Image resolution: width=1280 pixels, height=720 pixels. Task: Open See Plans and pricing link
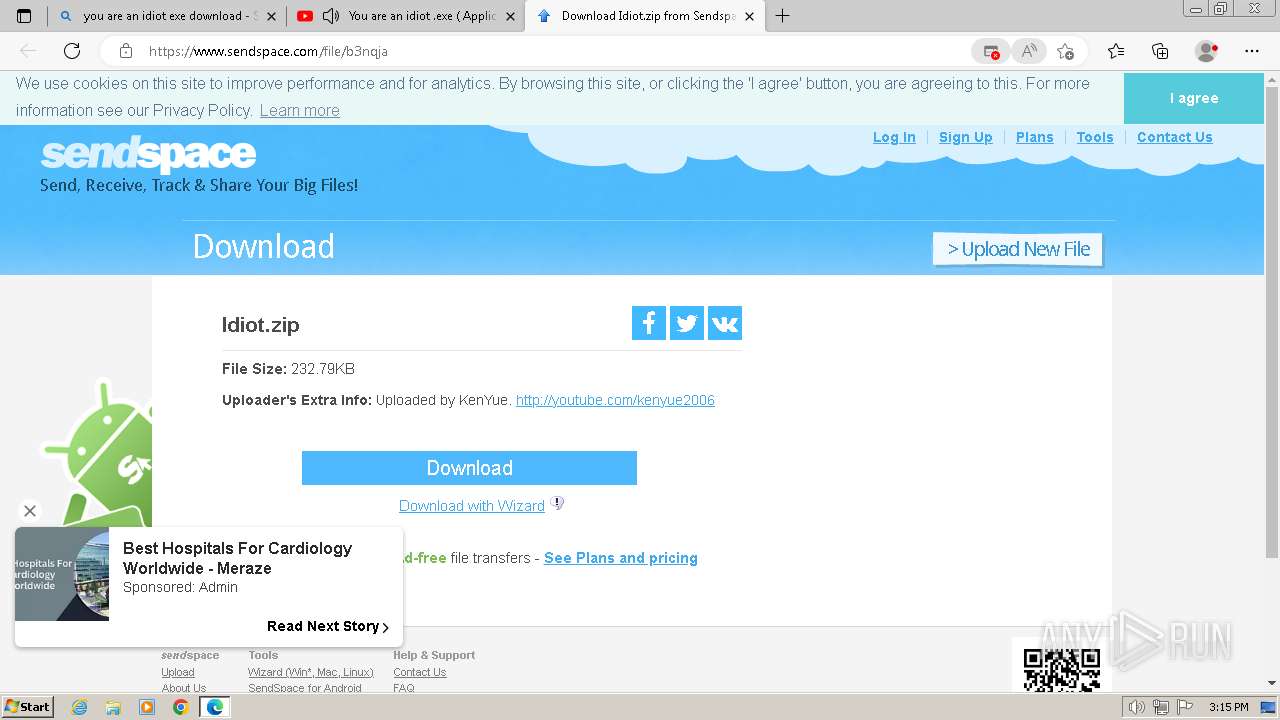621,558
